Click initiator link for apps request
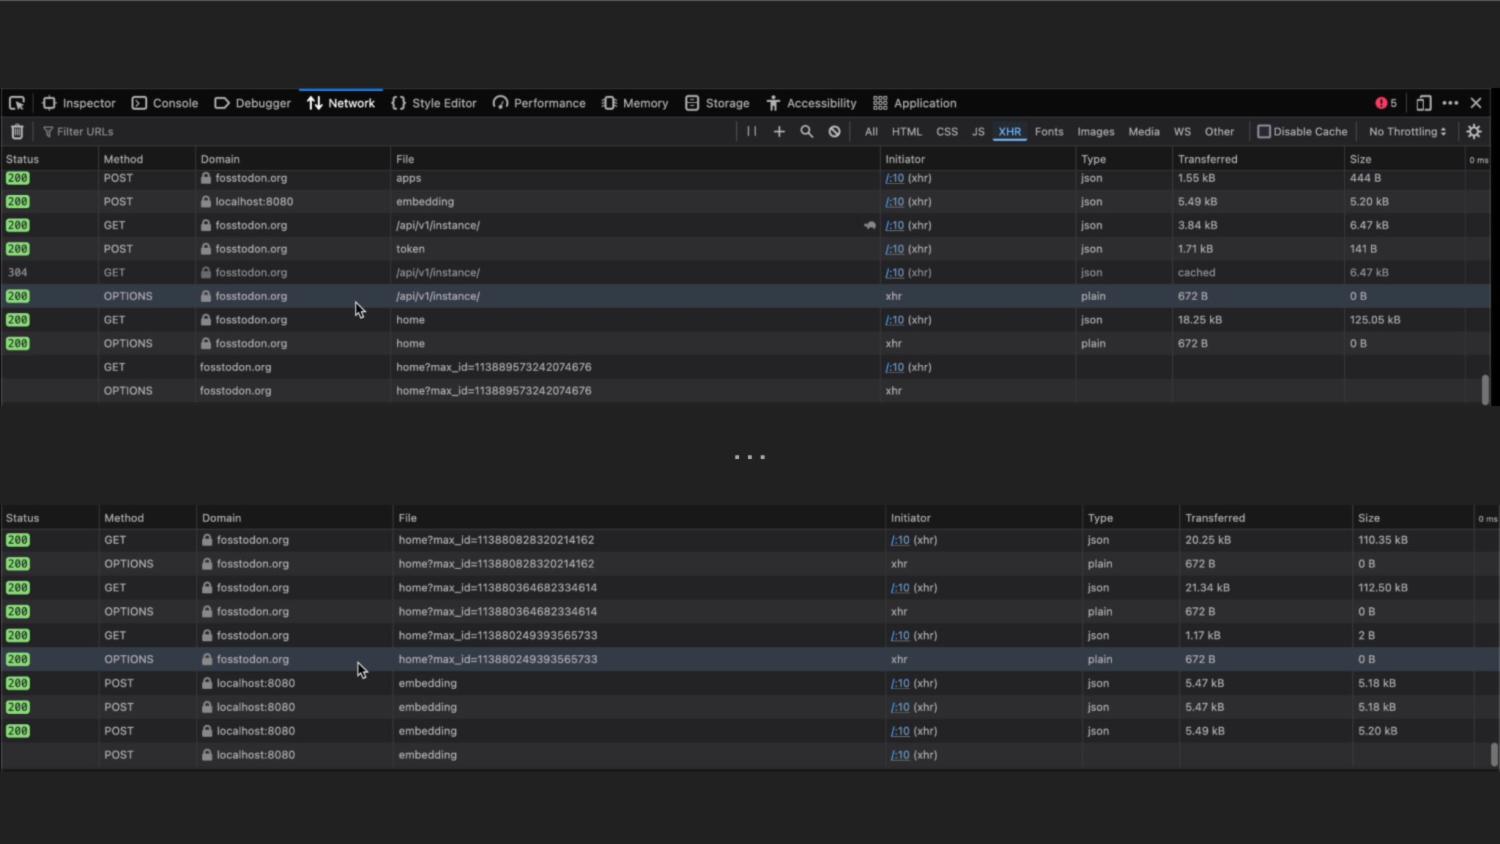The width and height of the screenshot is (1500, 844). (894, 178)
